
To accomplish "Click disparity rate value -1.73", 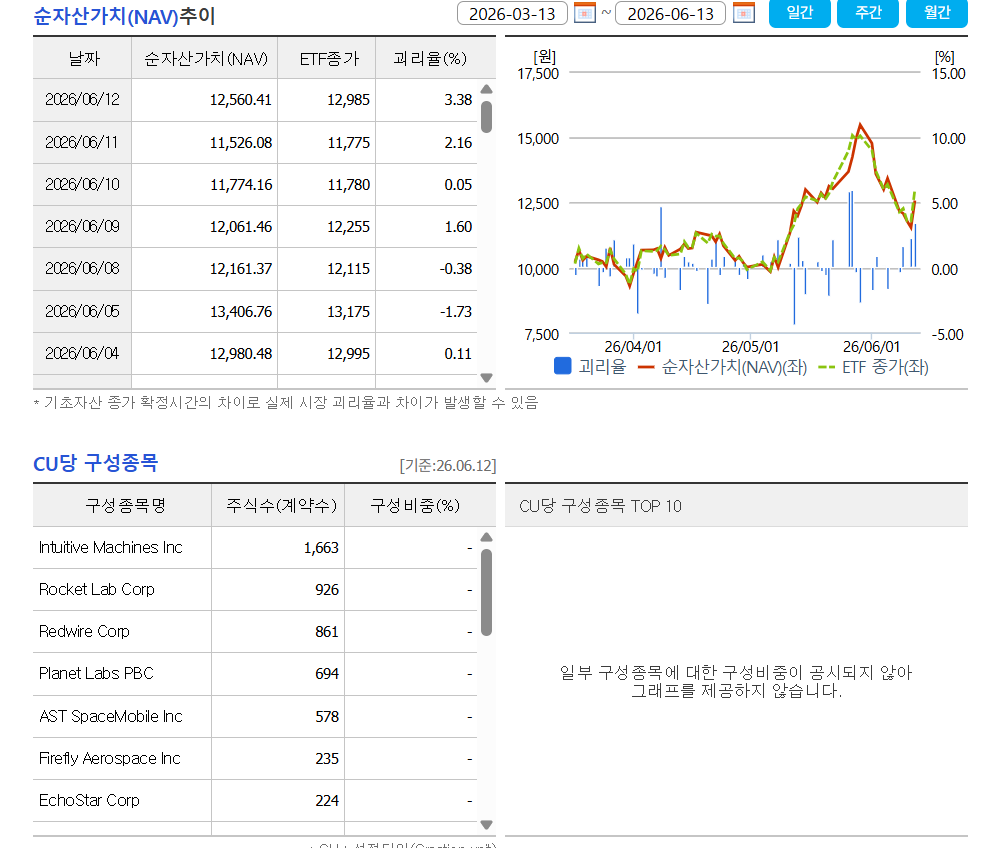I will coord(456,311).
